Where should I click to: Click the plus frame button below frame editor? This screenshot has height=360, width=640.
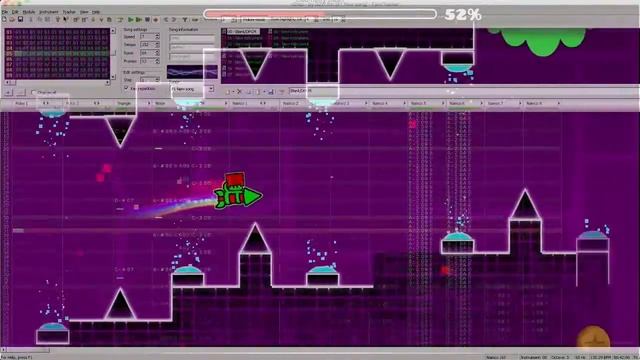click(x=9, y=93)
